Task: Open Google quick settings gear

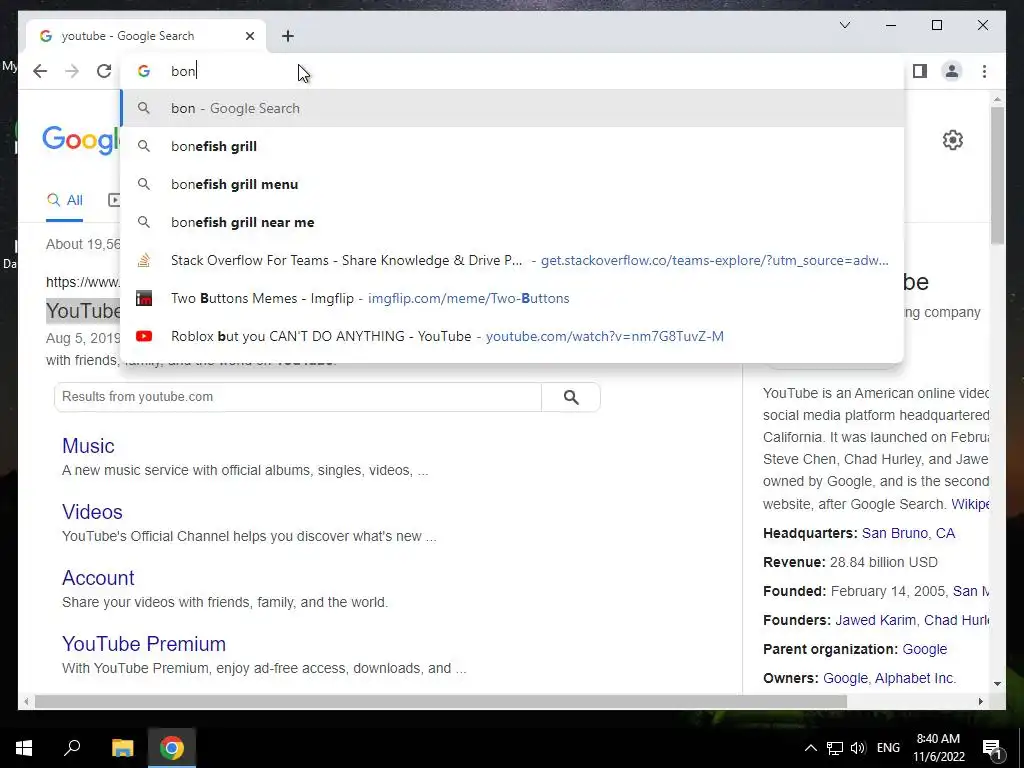Action: pos(952,140)
